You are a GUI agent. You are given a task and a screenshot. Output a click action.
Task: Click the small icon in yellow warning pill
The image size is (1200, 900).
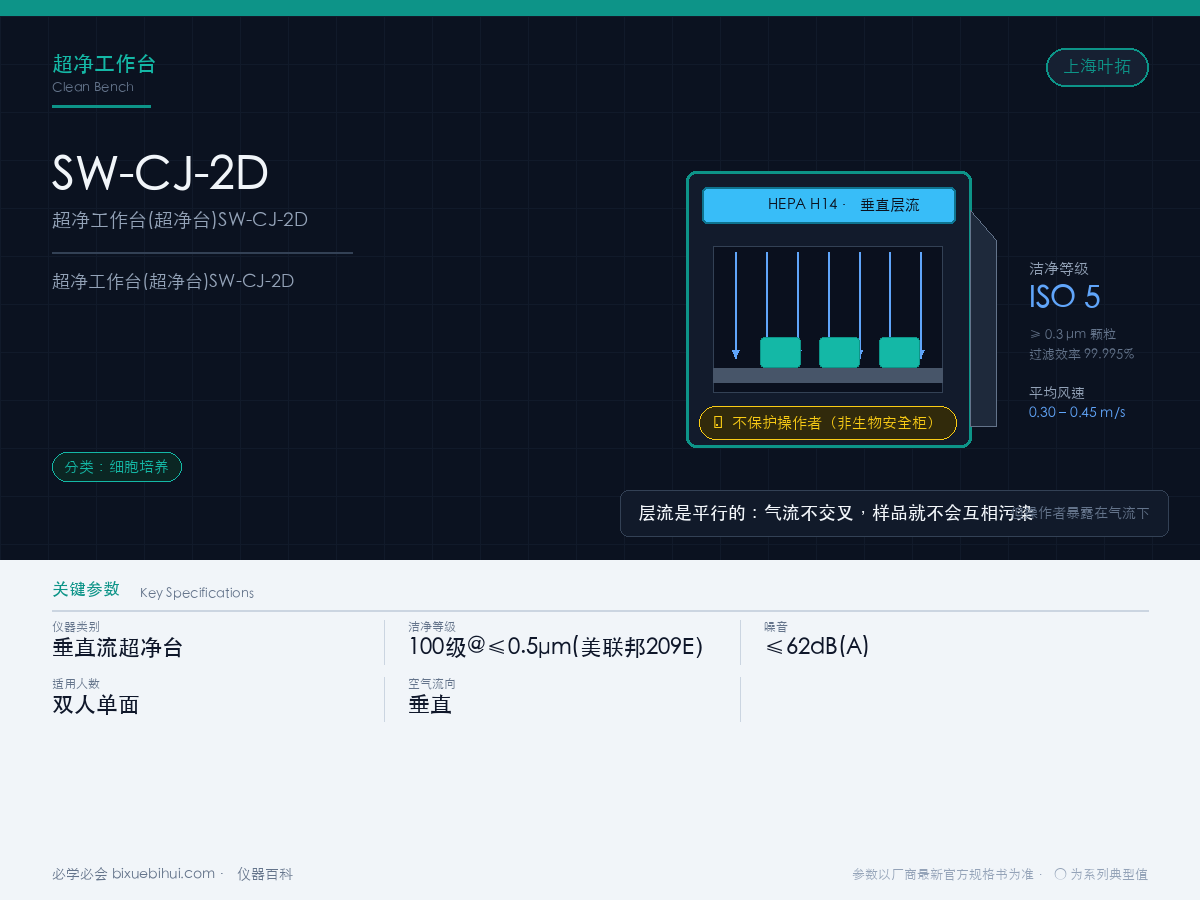tap(718, 423)
